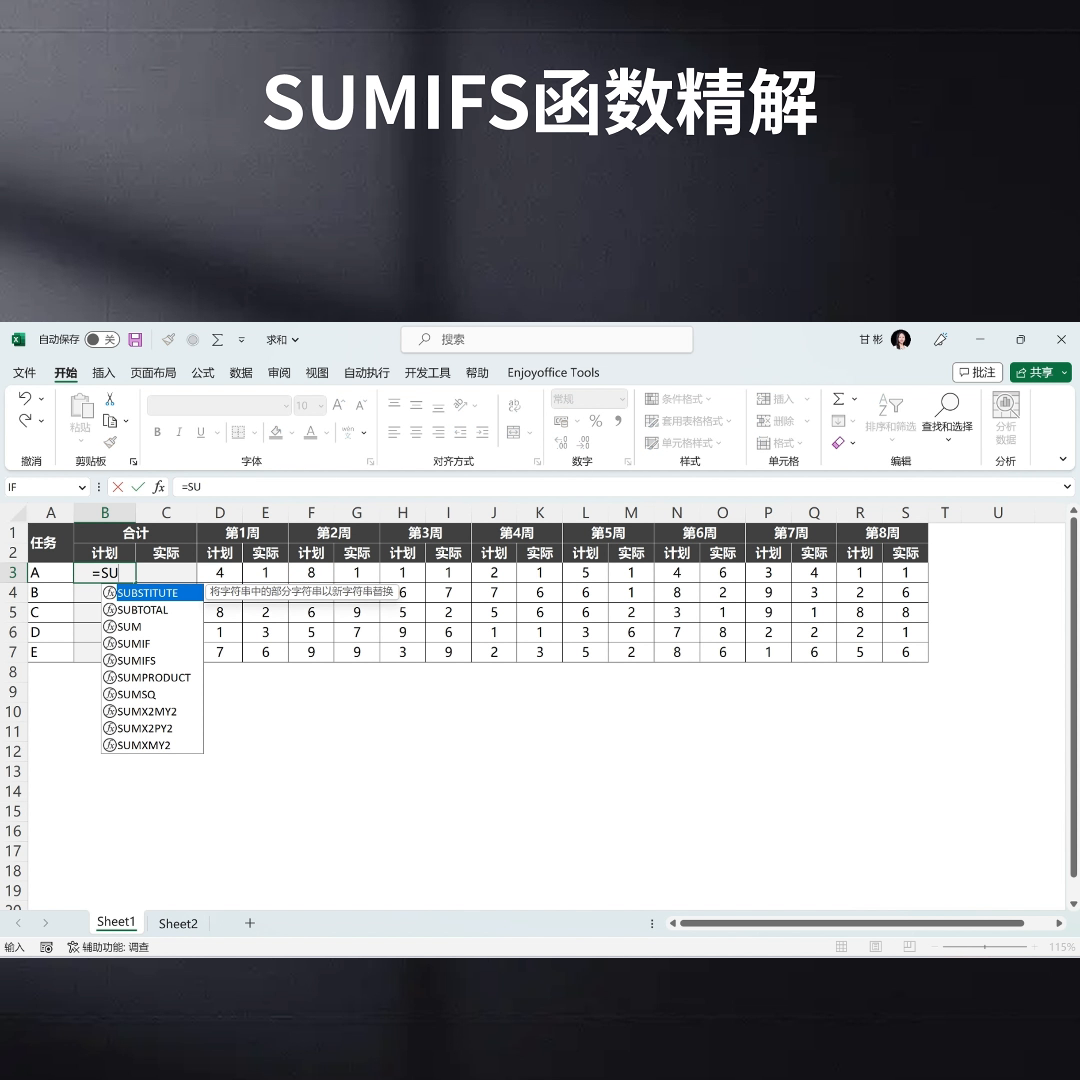The width and height of the screenshot is (1080, 1080).
Task: Click the quick access Sum dropdown
Action: tap(282, 340)
